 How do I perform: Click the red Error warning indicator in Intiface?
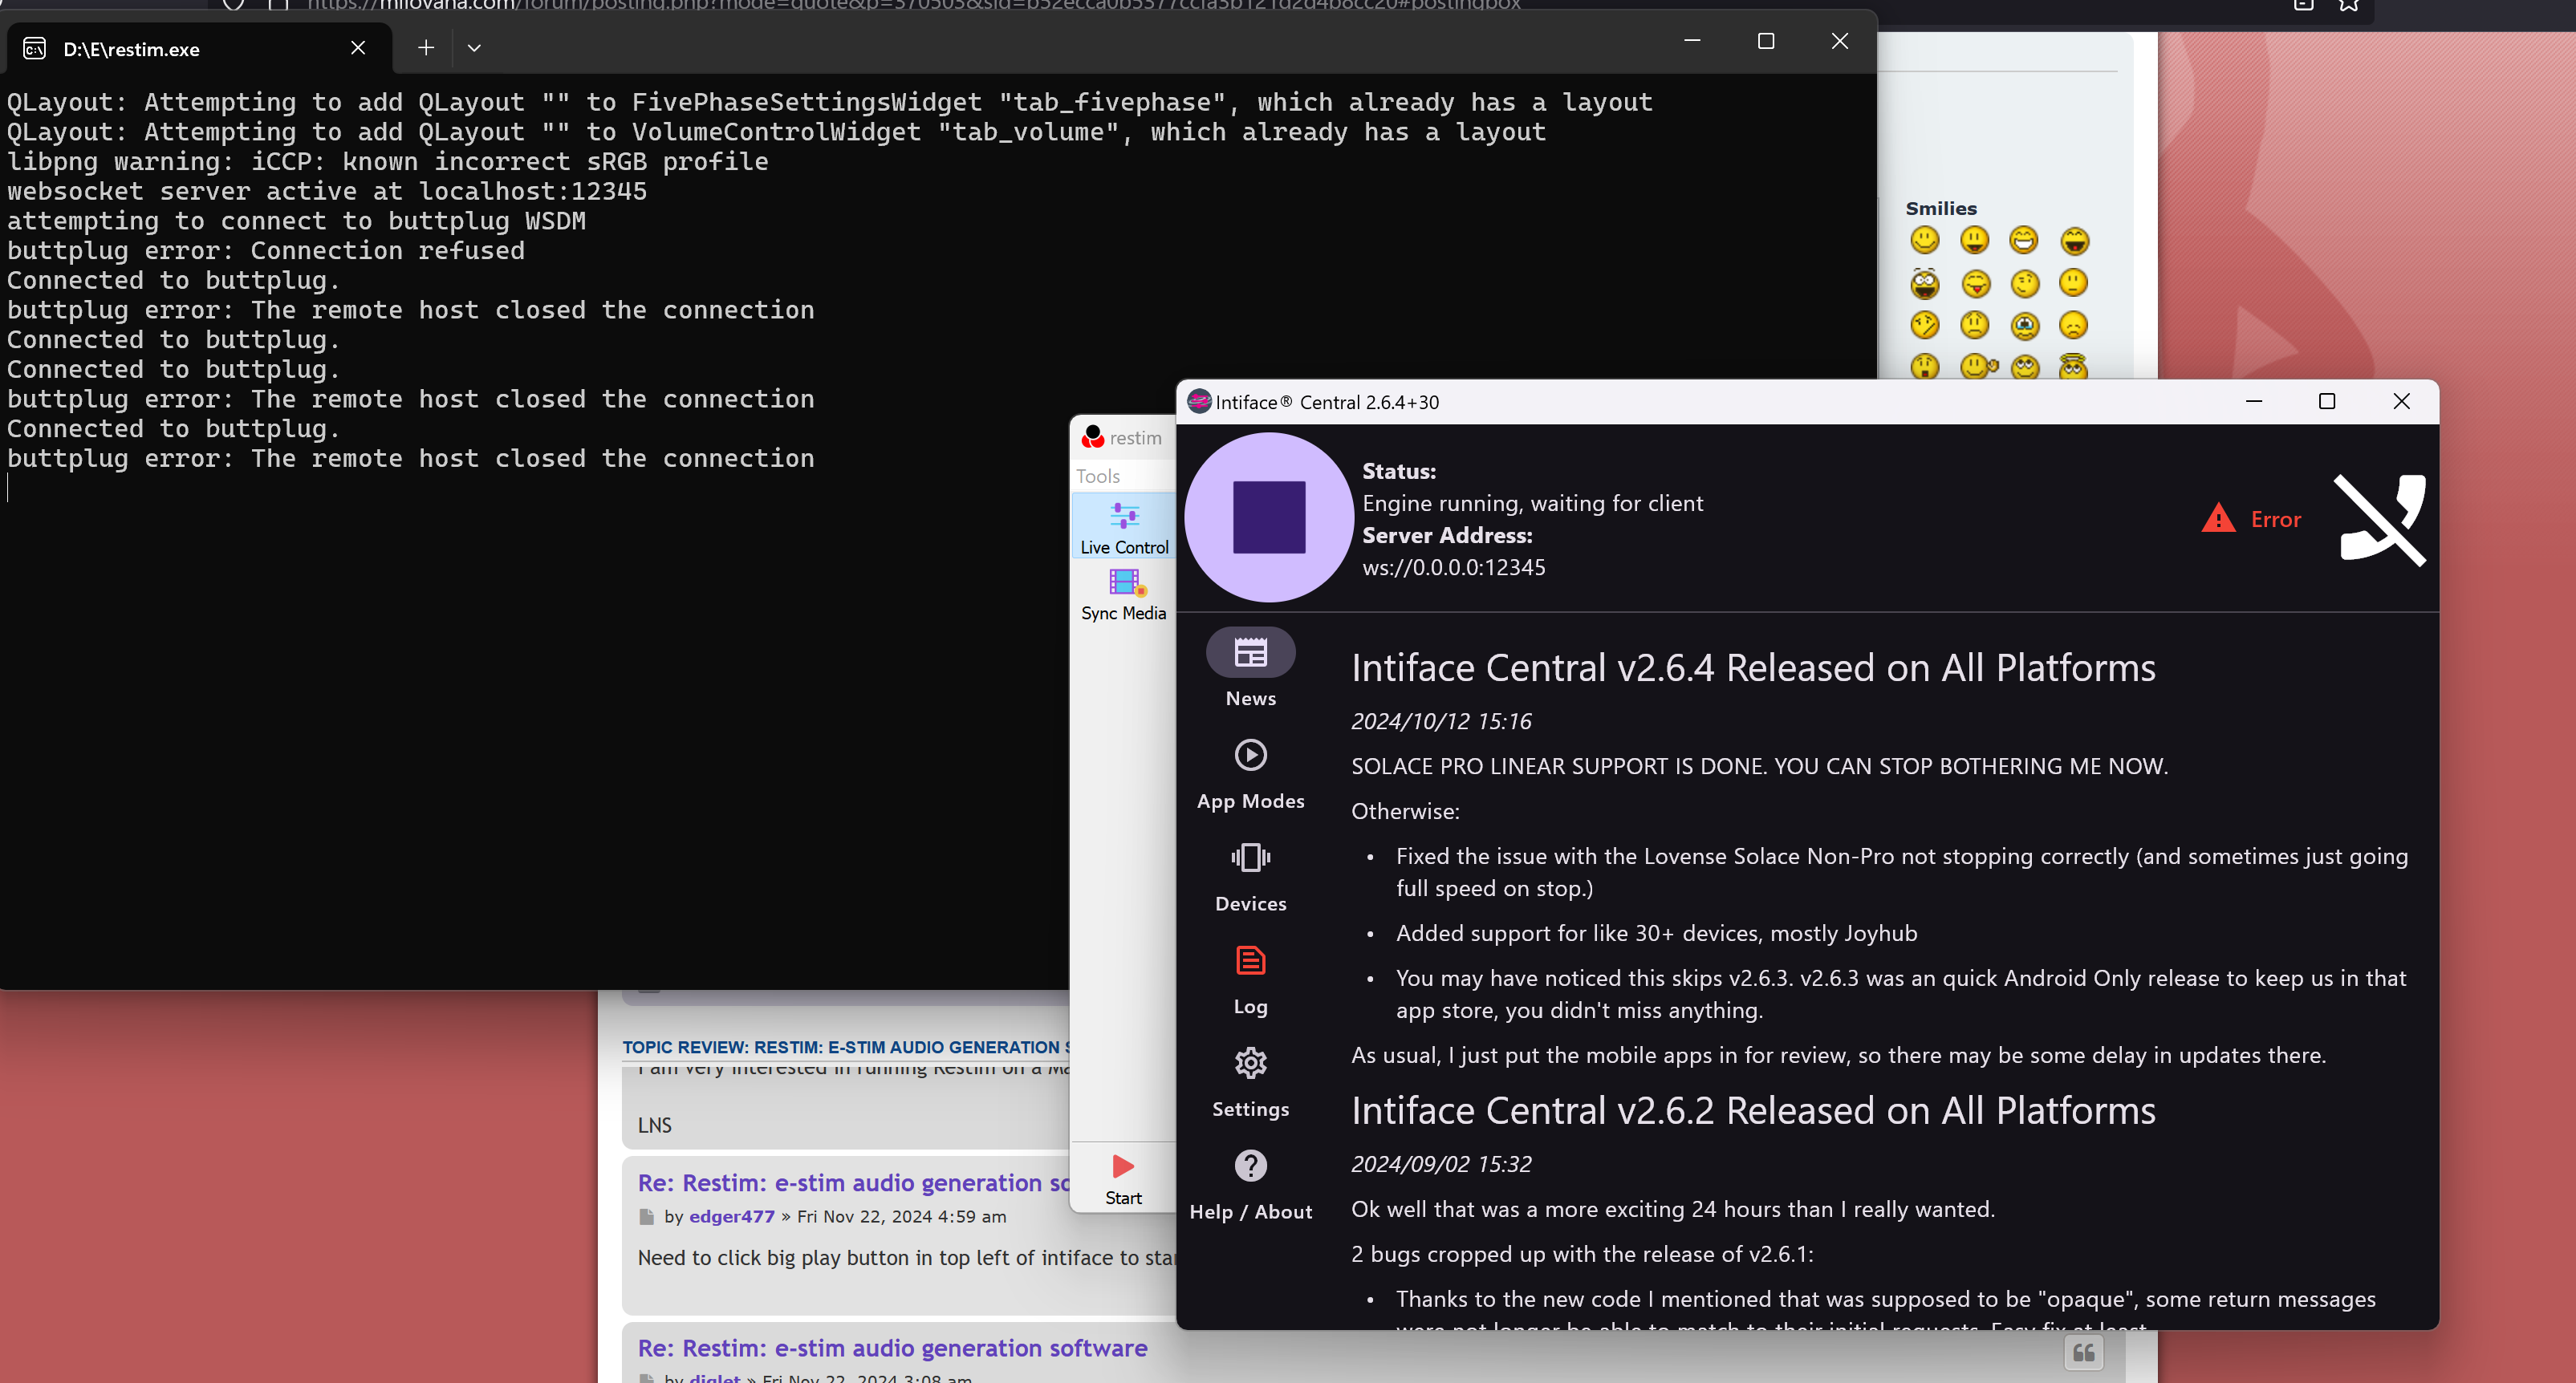(2251, 519)
